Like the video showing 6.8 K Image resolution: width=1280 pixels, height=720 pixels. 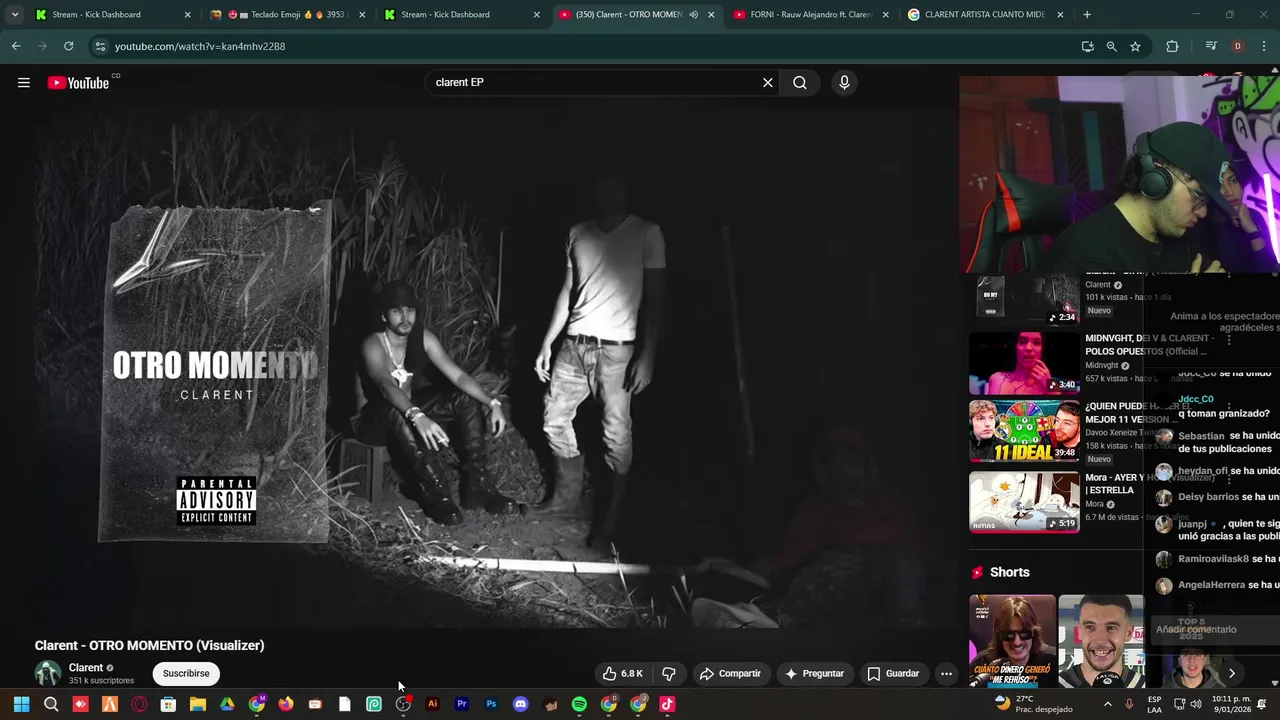pyautogui.click(x=622, y=674)
